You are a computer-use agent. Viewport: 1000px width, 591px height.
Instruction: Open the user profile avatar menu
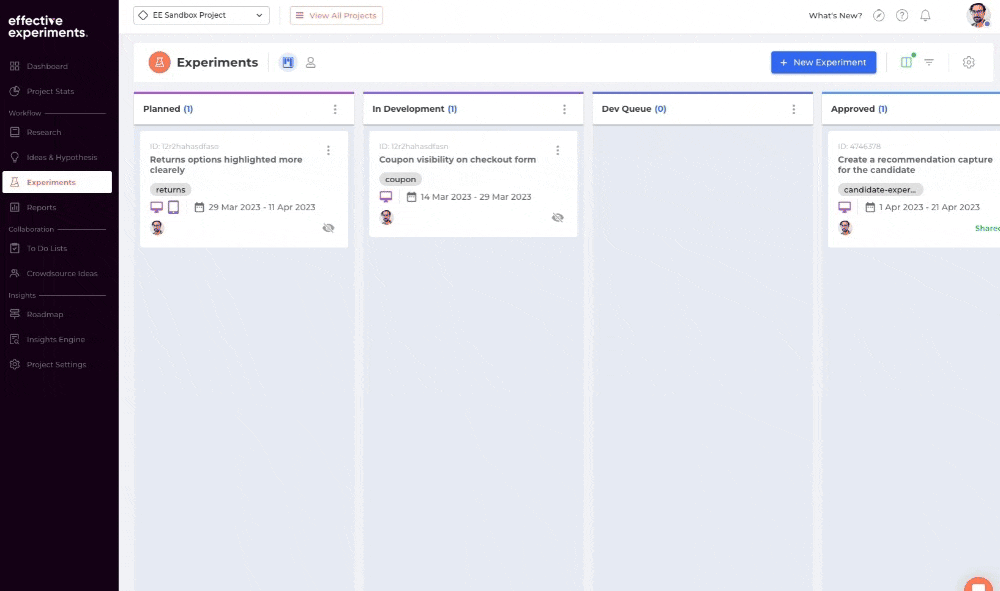point(978,15)
